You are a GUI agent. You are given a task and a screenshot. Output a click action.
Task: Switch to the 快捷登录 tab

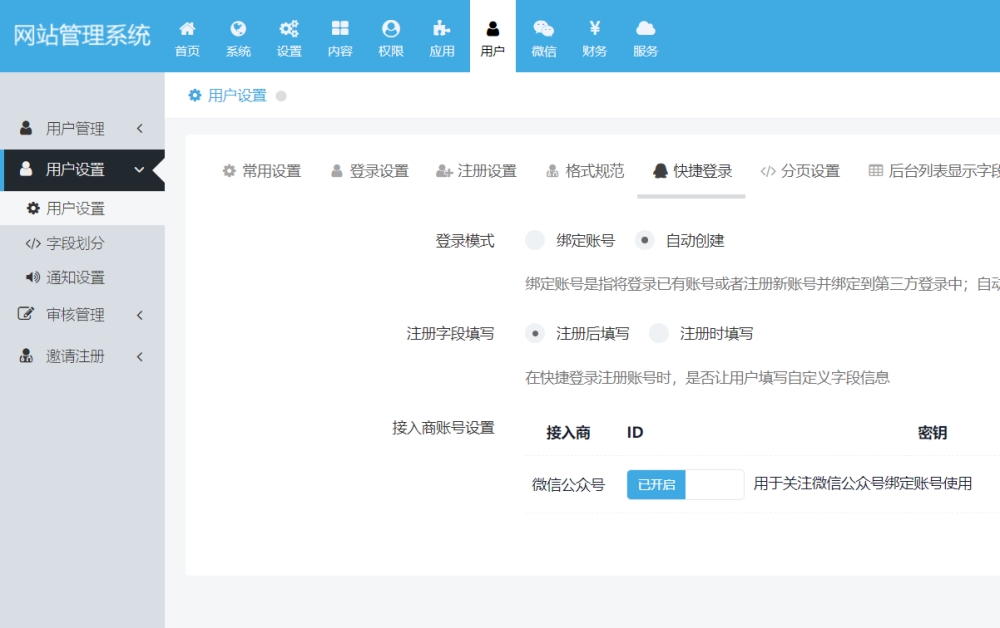click(x=692, y=171)
